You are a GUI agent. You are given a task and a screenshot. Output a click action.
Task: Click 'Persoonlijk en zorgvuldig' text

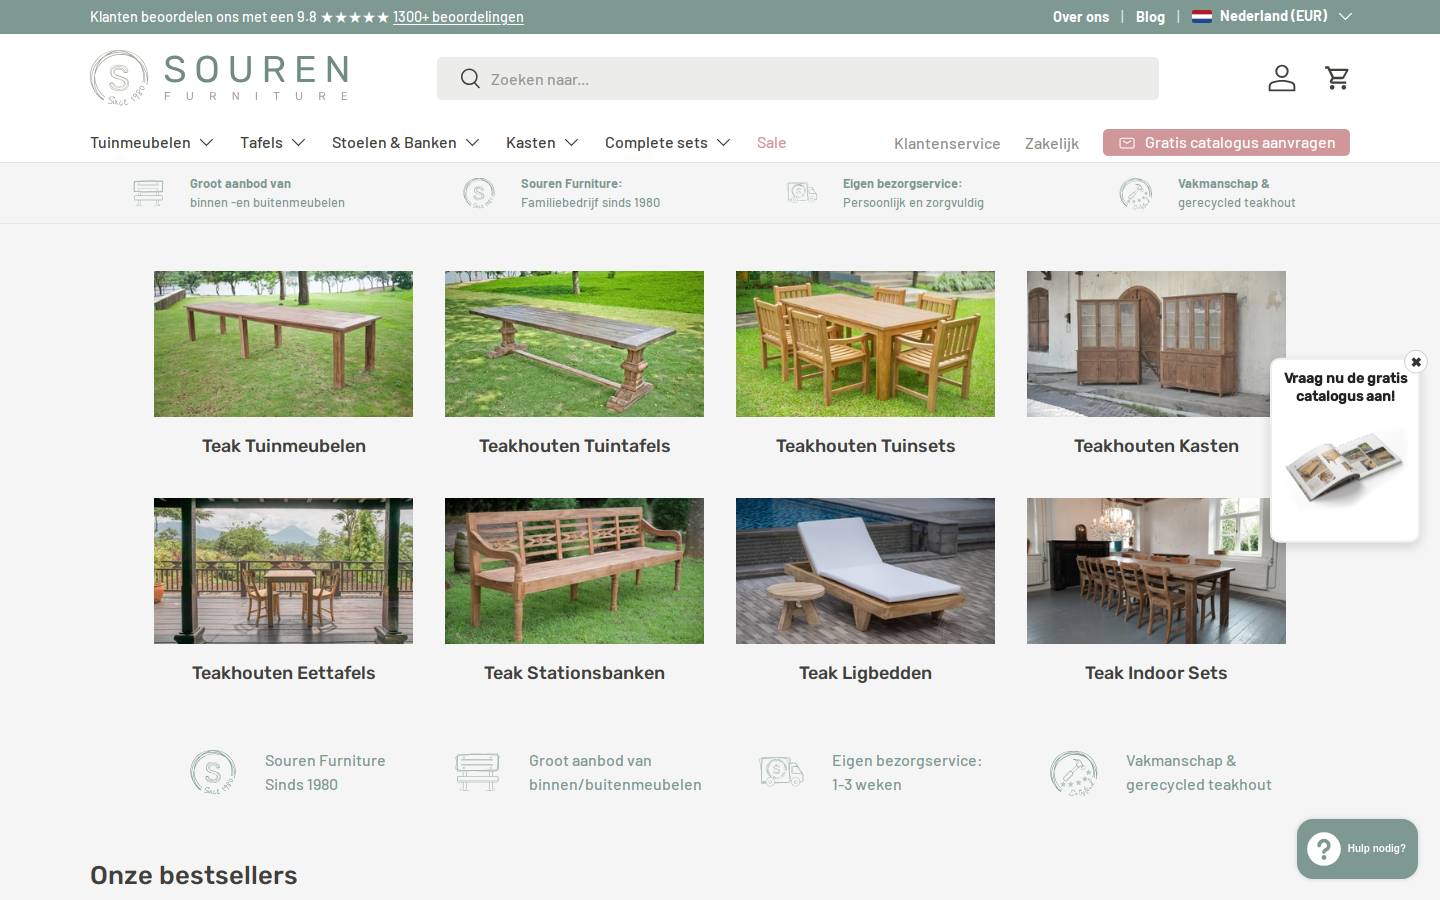point(913,203)
